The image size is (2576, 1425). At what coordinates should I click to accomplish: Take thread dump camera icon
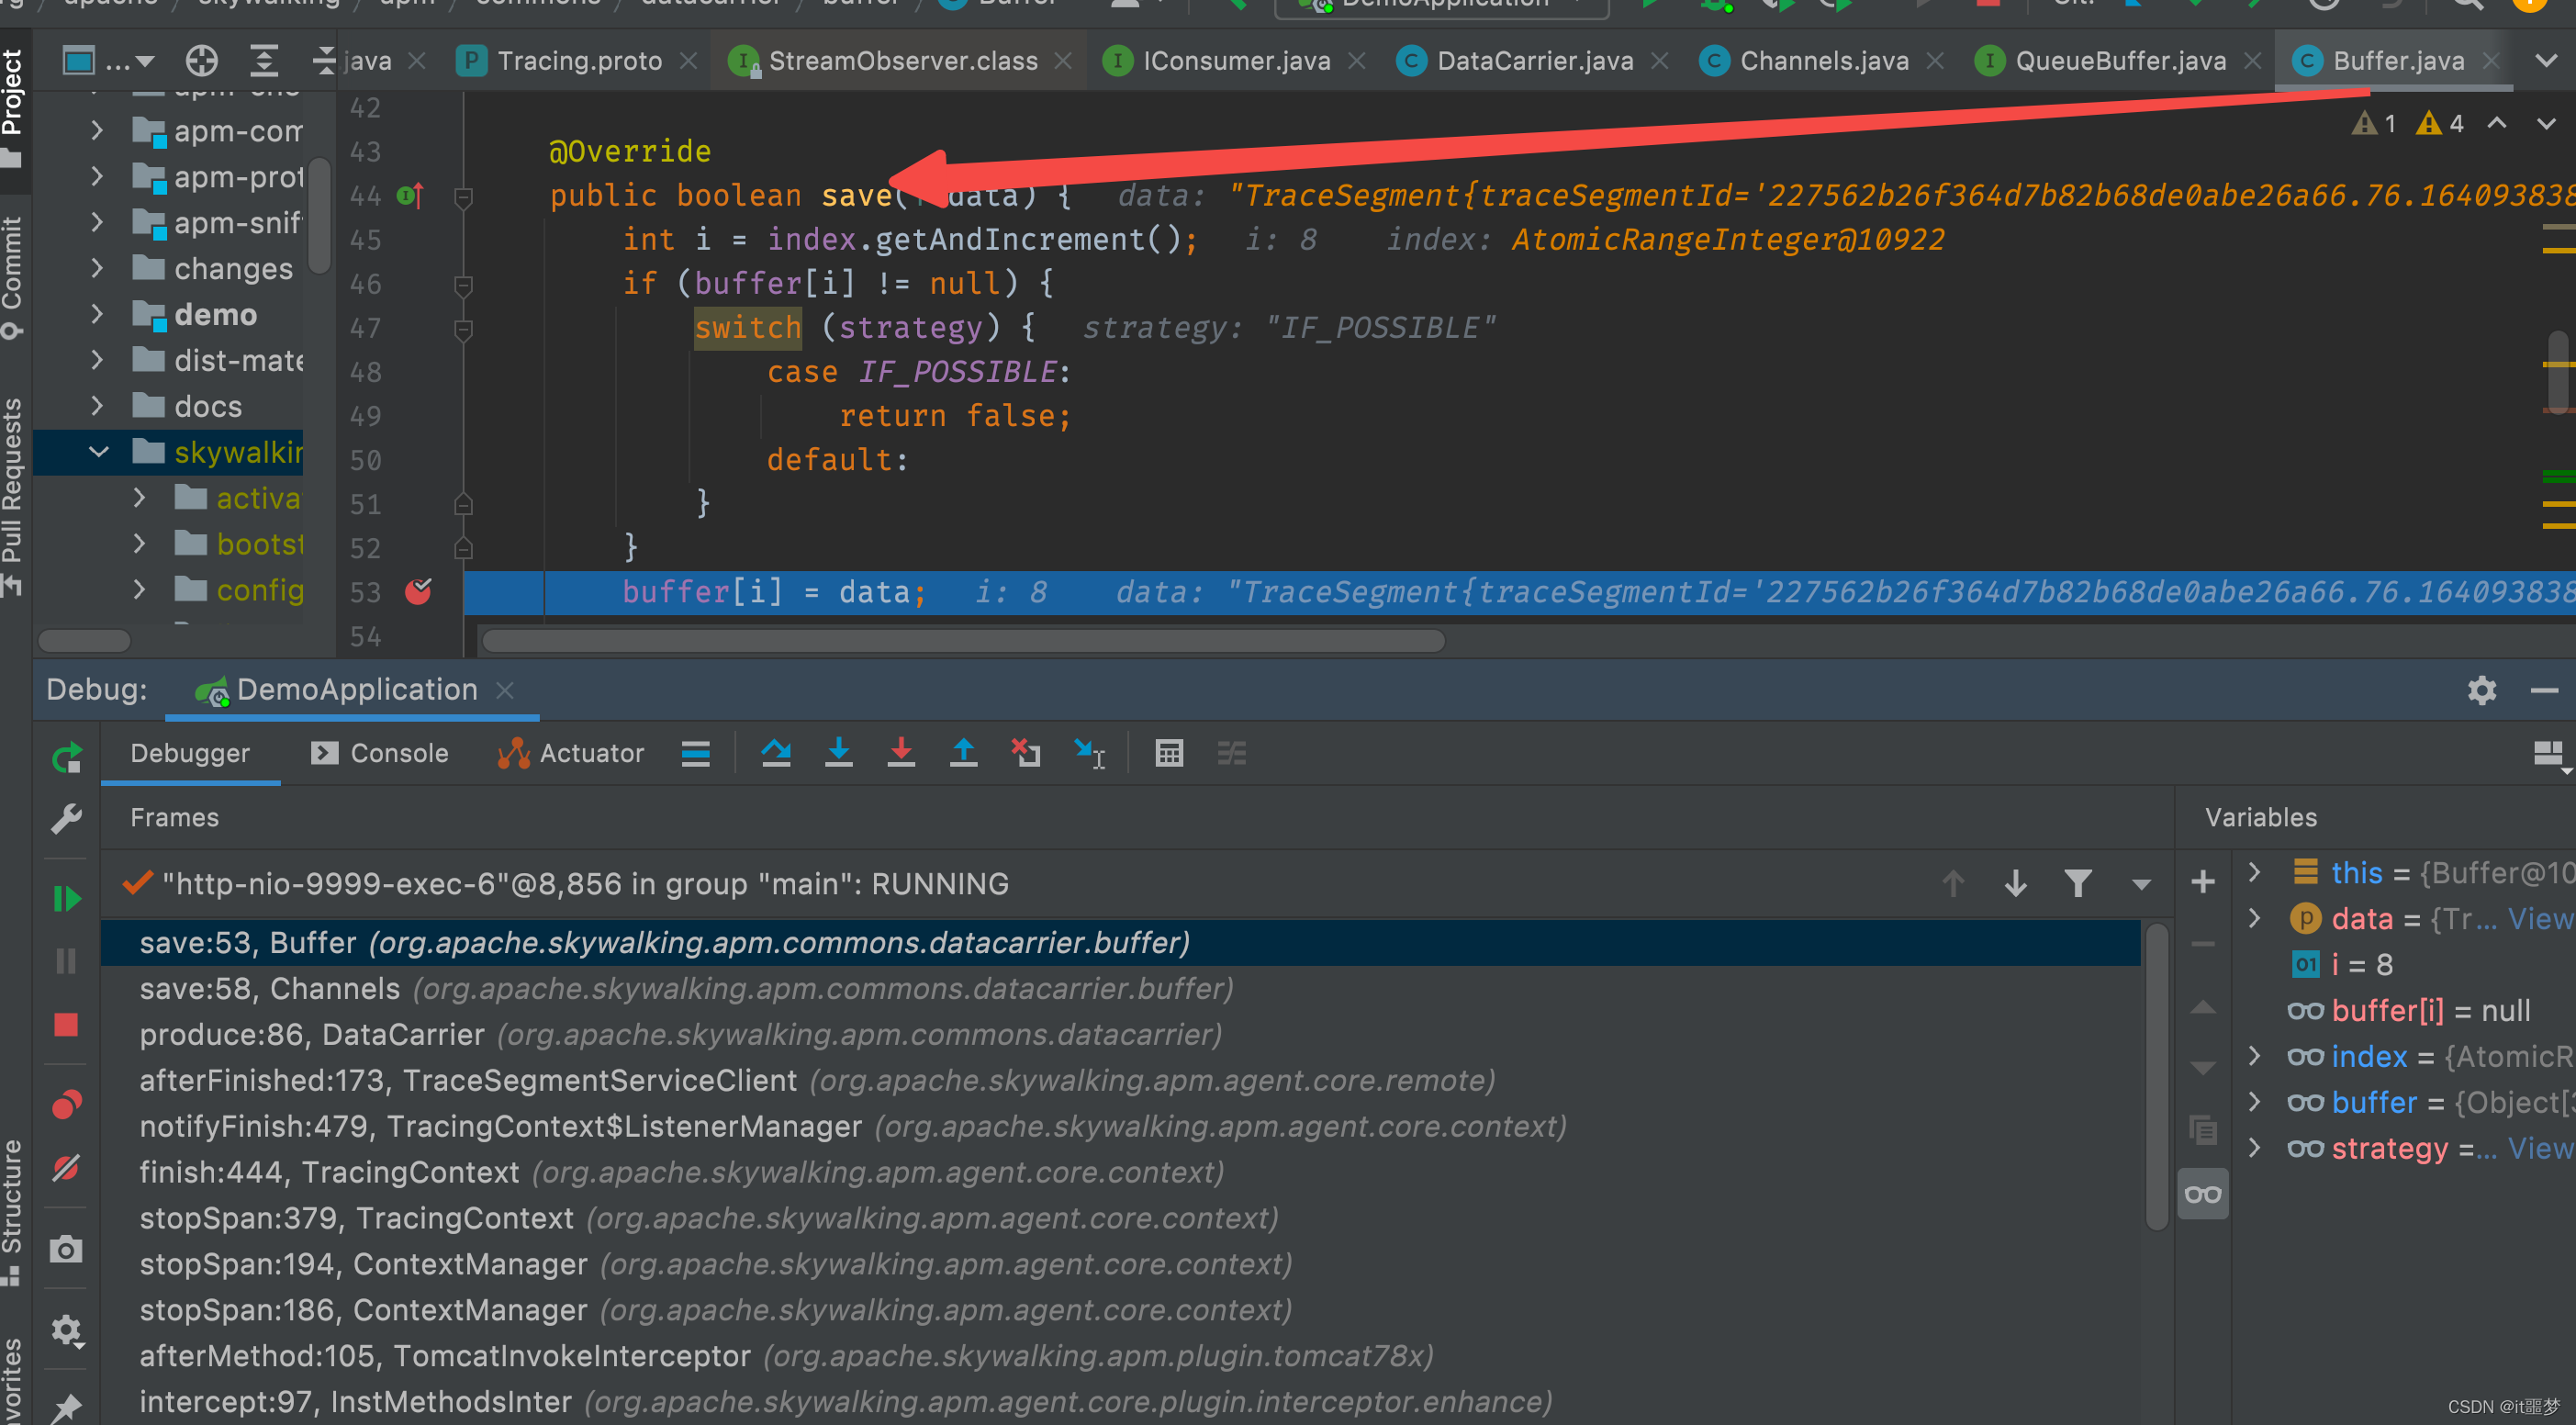point(67,1248)
